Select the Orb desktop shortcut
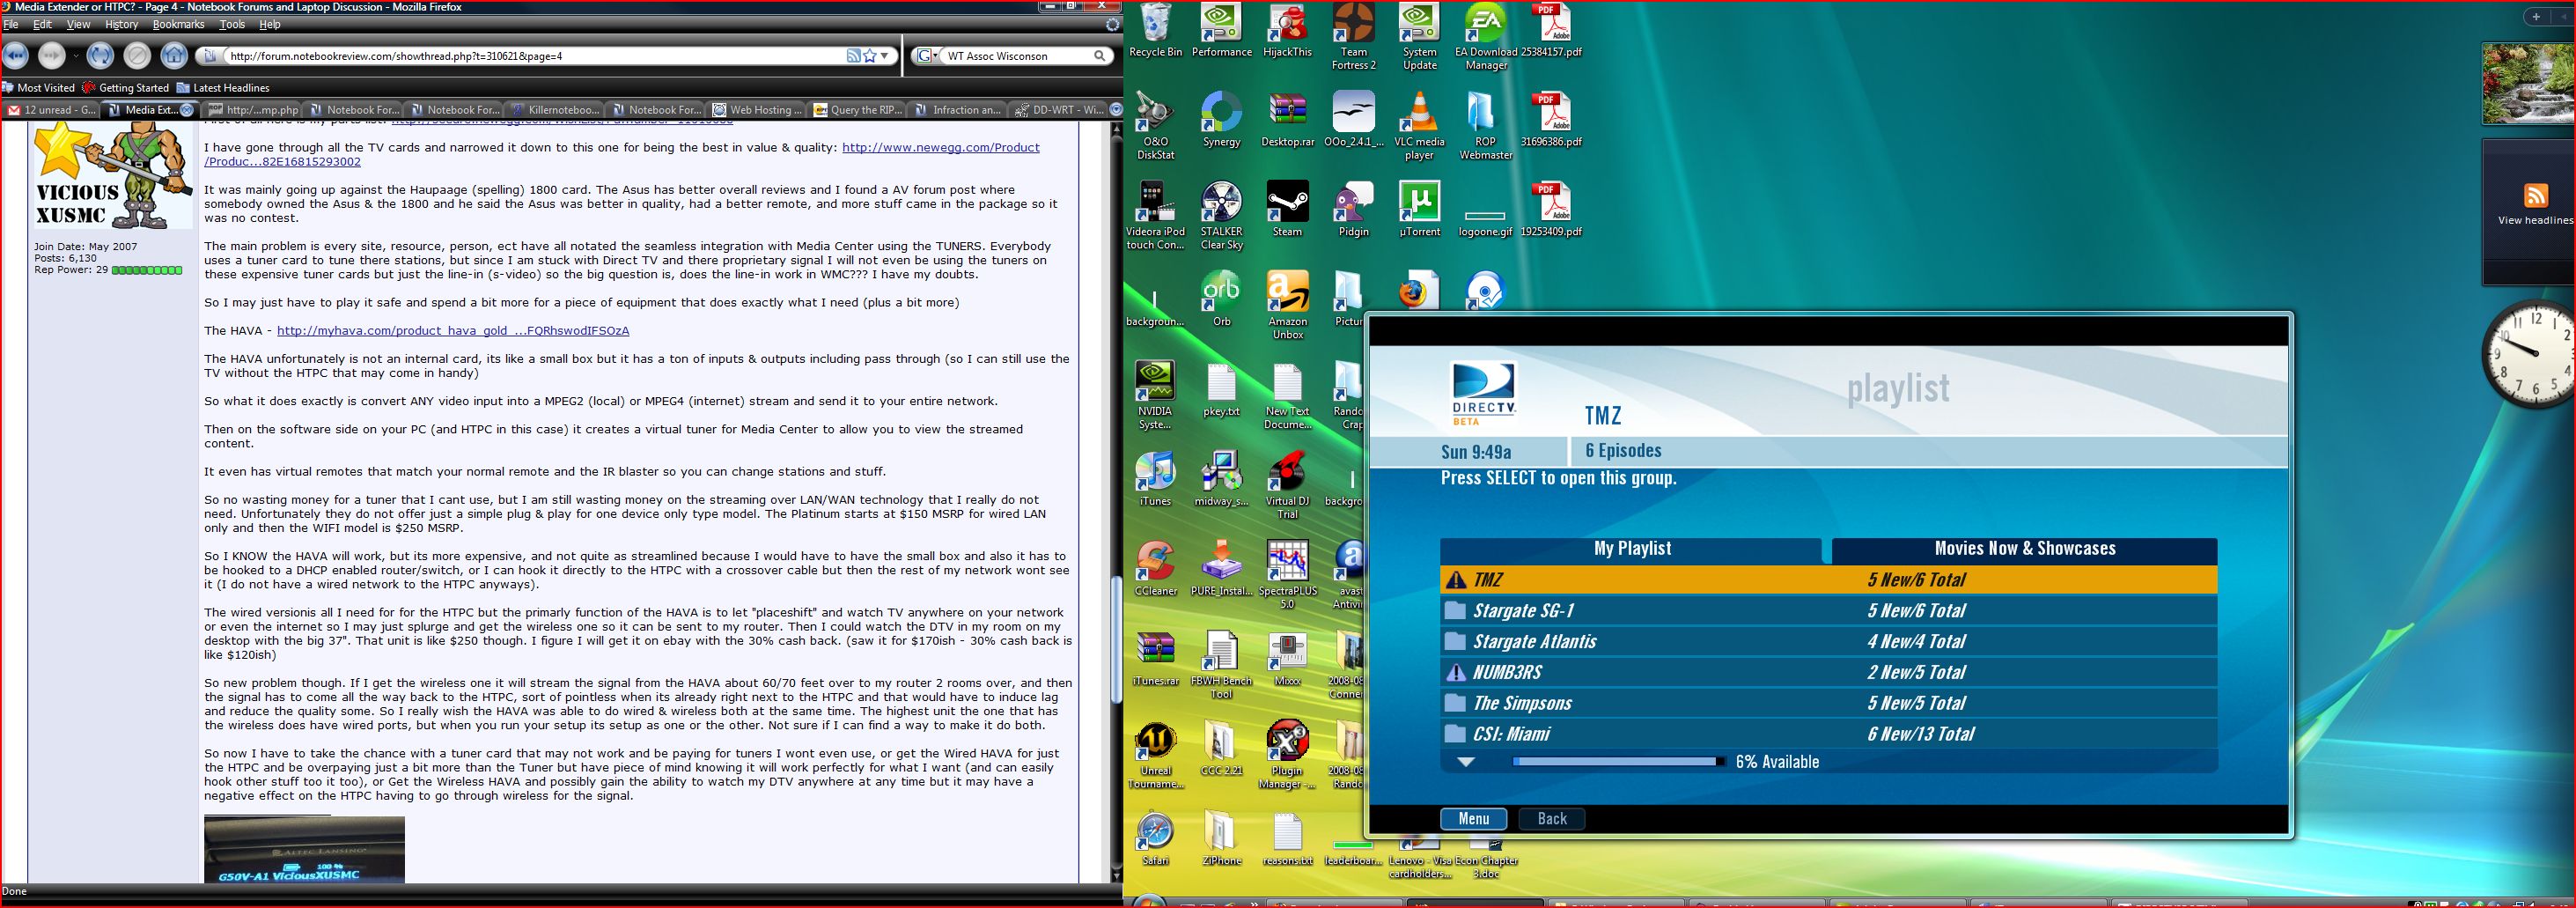The image size is (2576, 908). pos(1221,299)
